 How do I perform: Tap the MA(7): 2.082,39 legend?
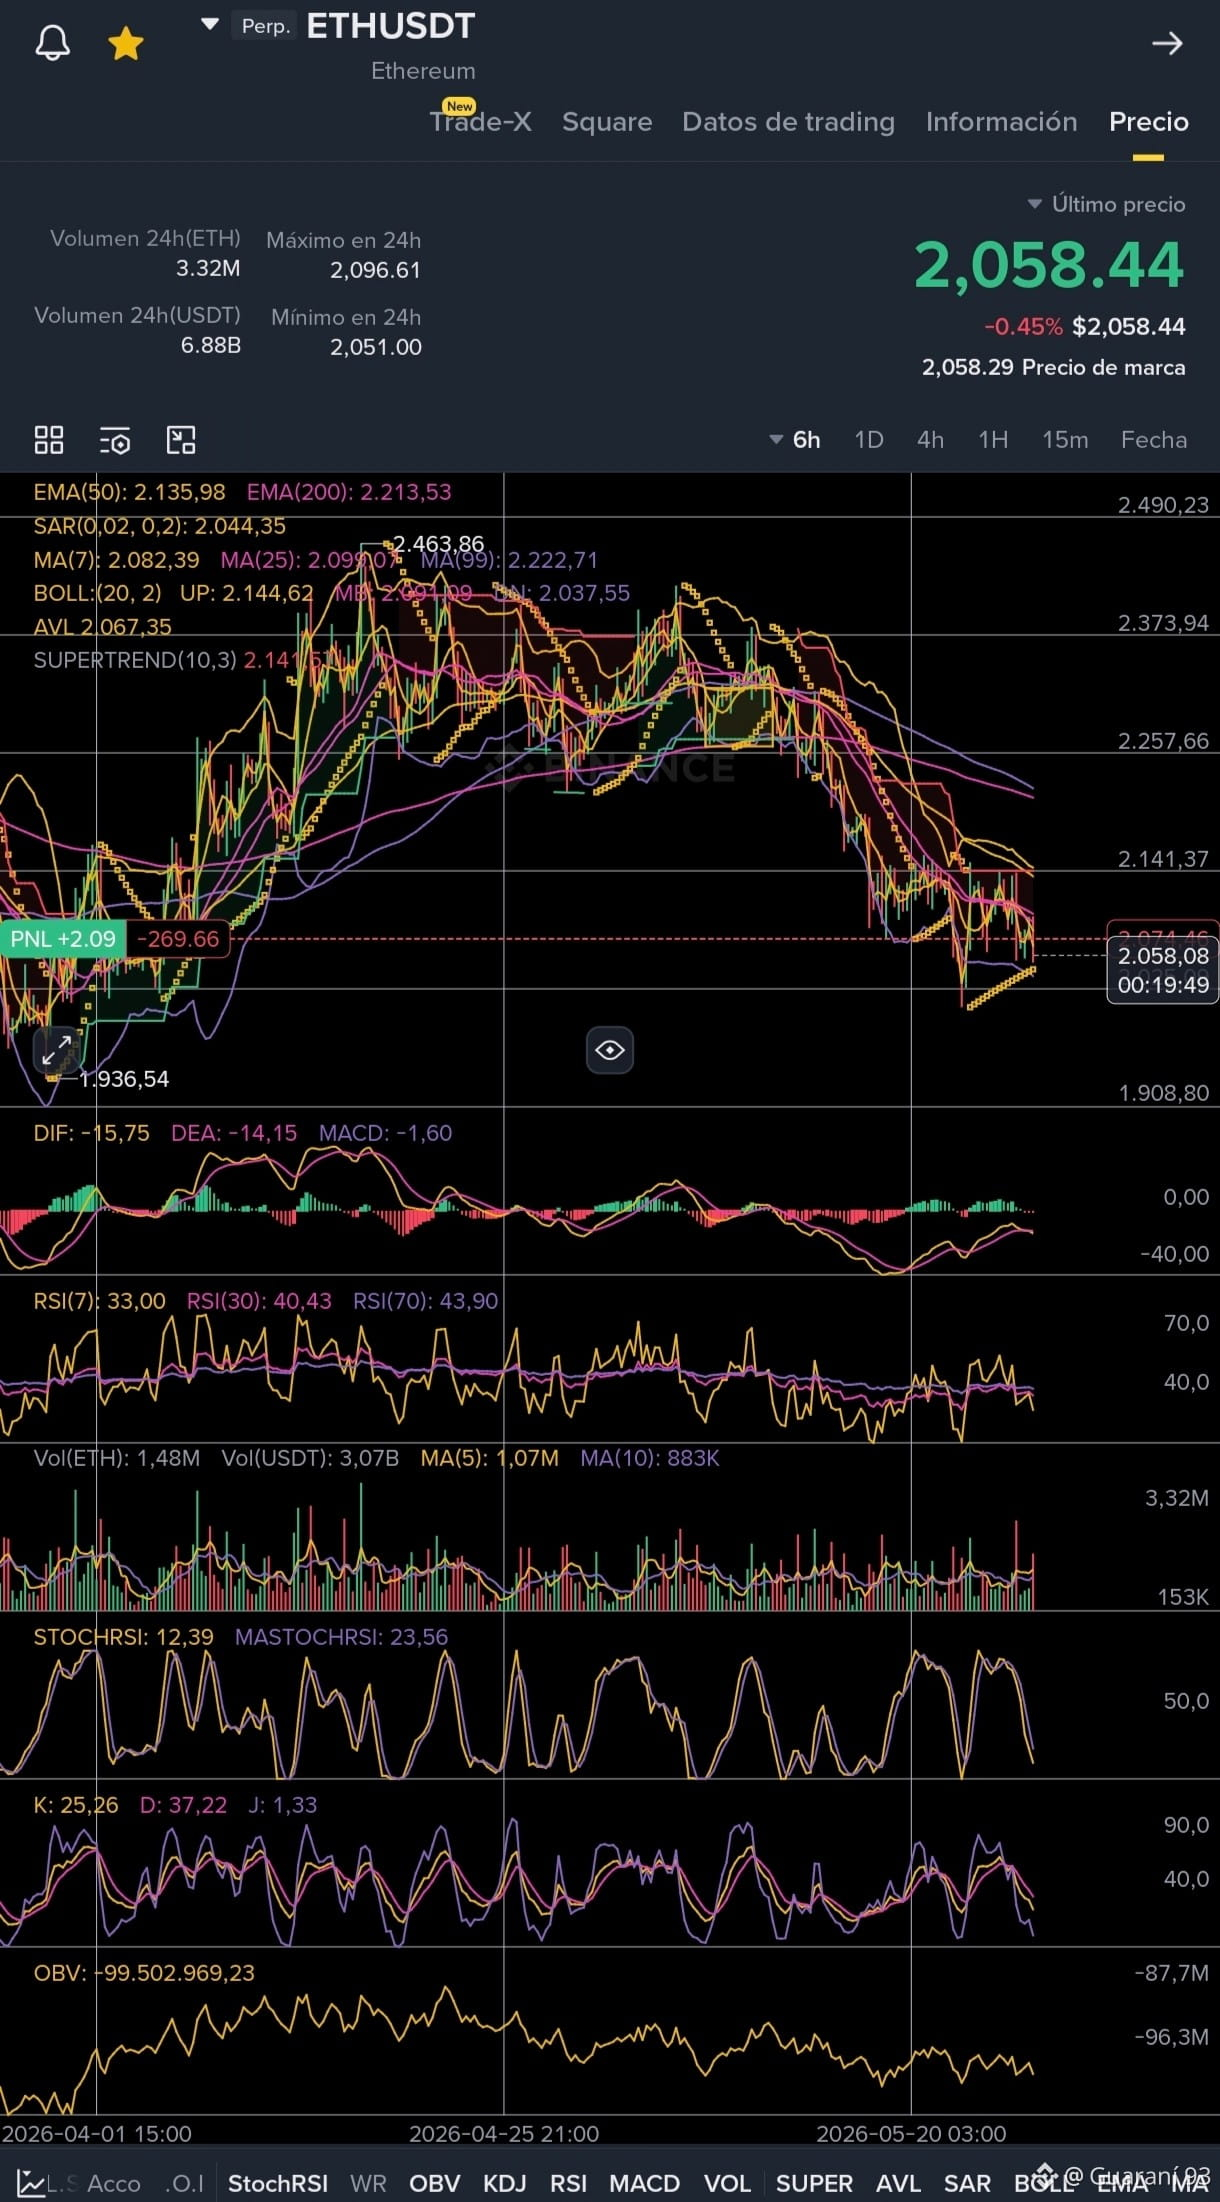[x=116, y=560]
